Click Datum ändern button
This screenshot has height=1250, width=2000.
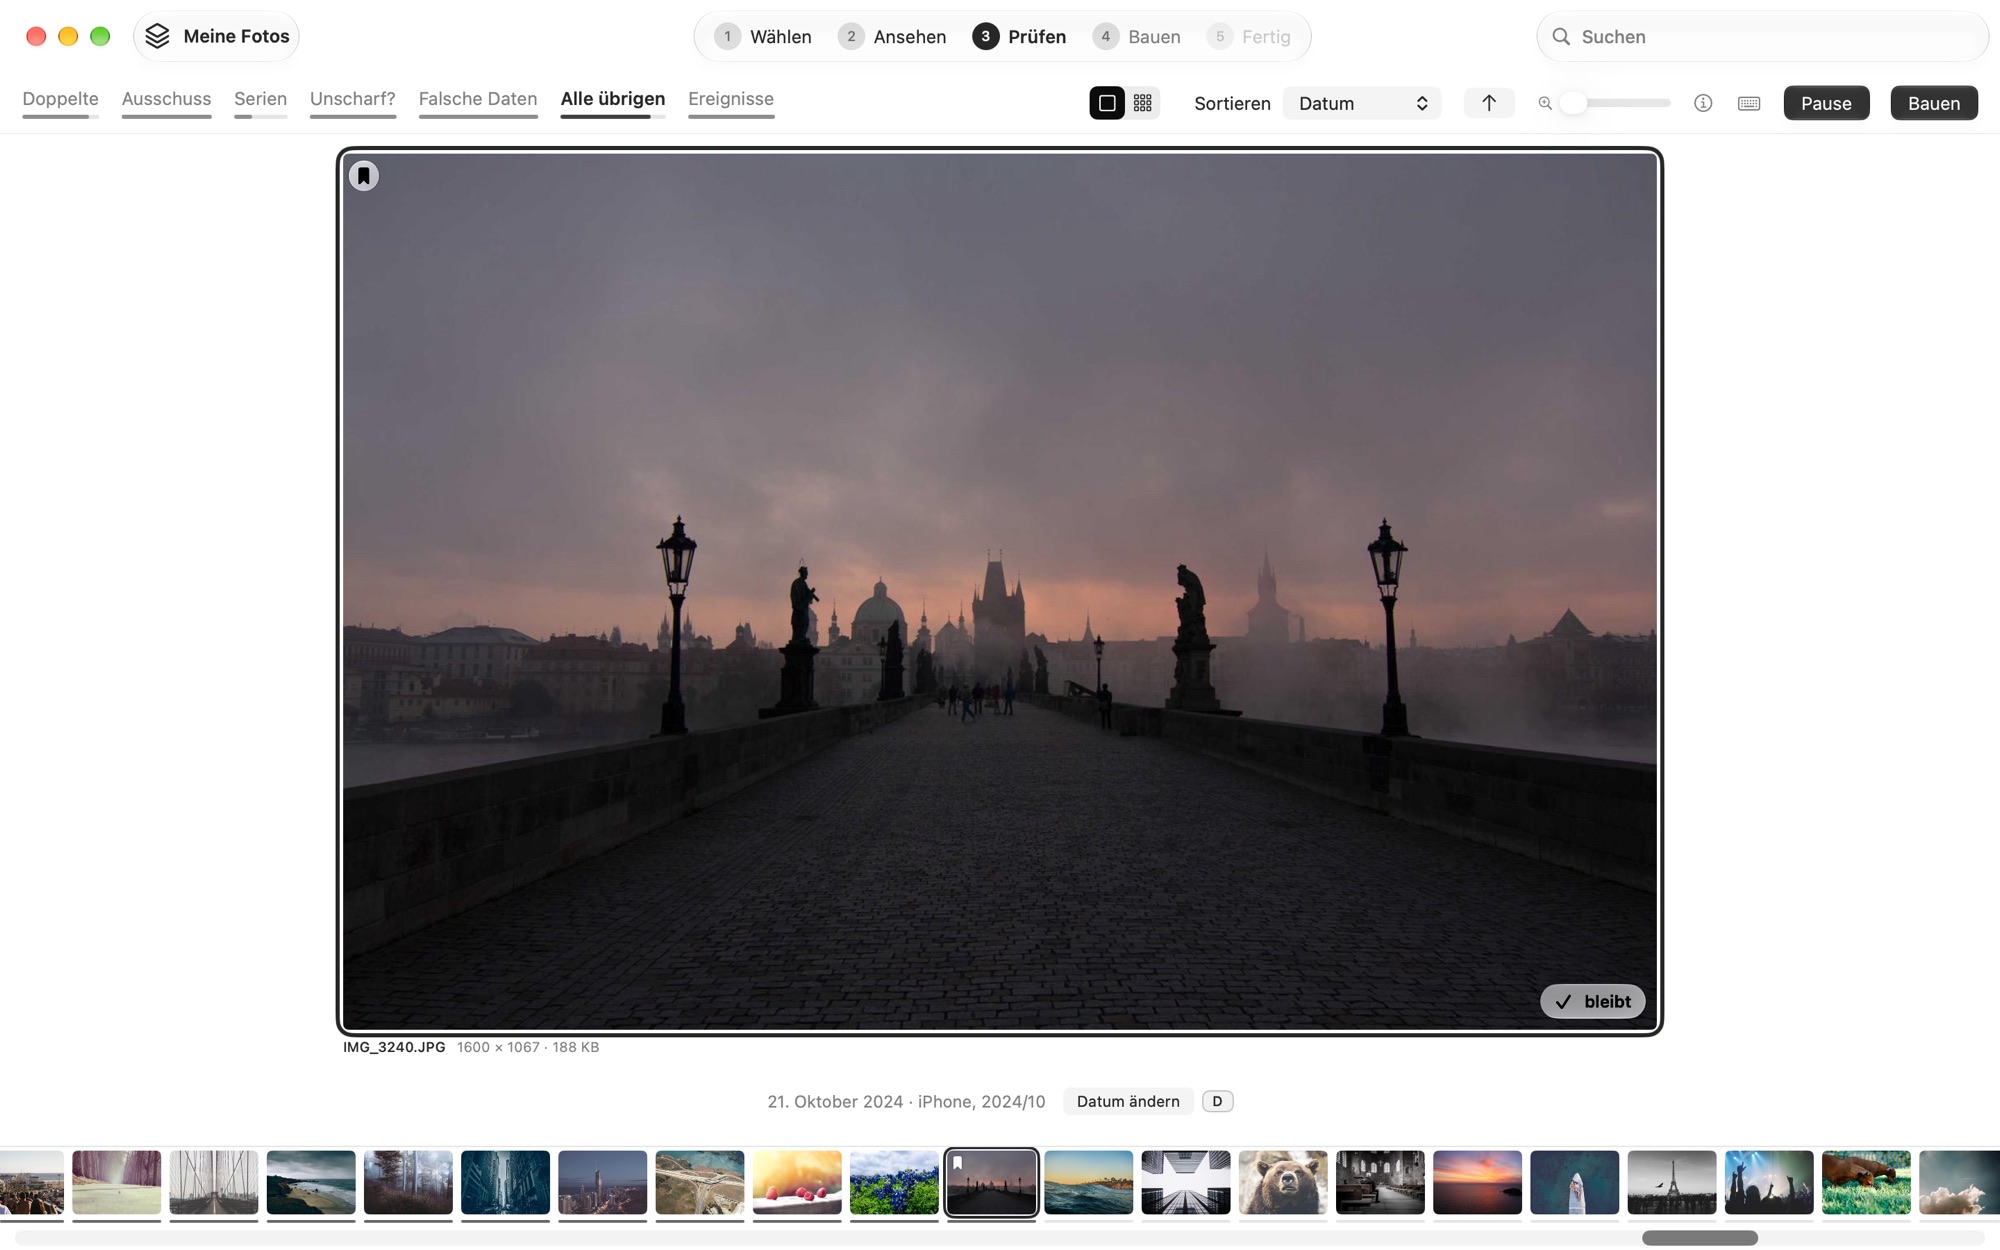1128,1101
